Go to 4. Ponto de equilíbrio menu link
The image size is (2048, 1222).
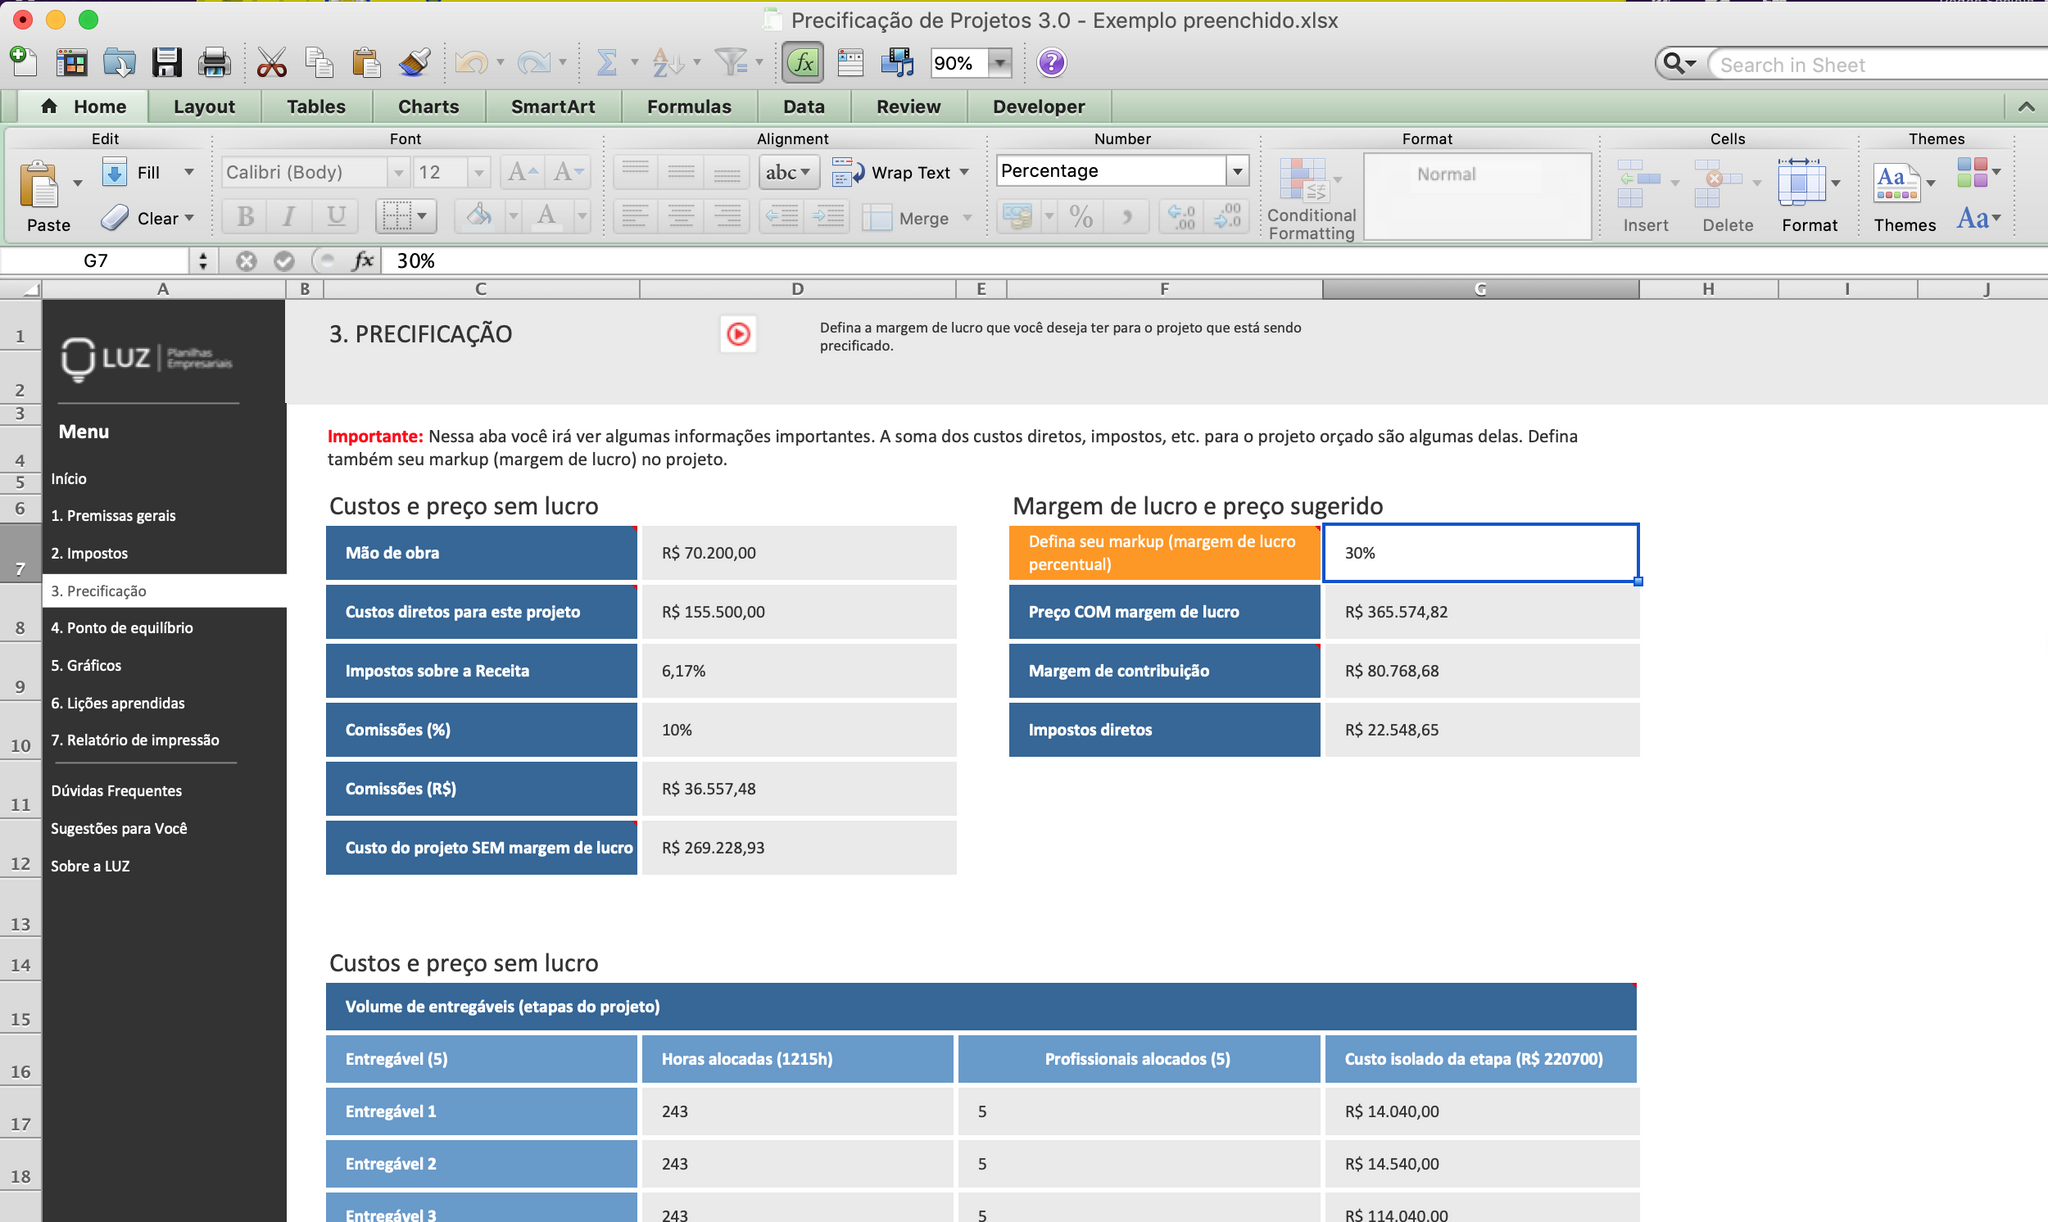[122, 628]
